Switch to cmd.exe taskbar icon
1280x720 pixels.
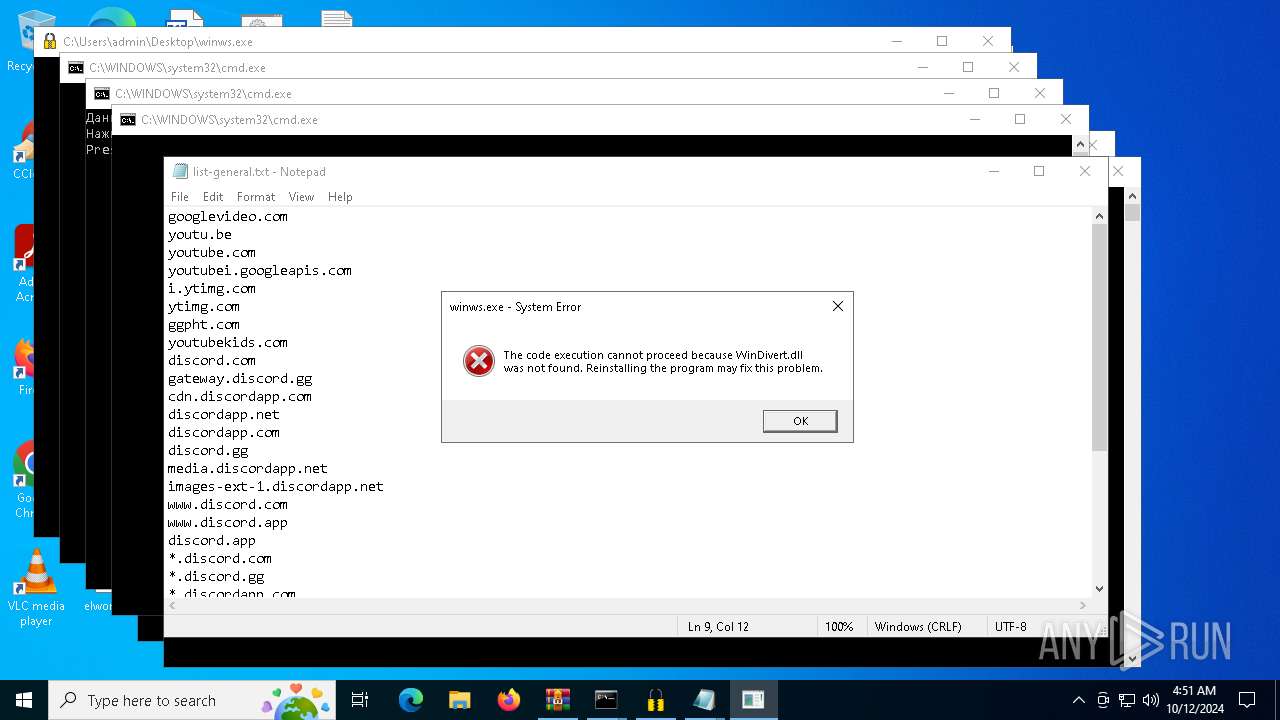pos(606,700)
